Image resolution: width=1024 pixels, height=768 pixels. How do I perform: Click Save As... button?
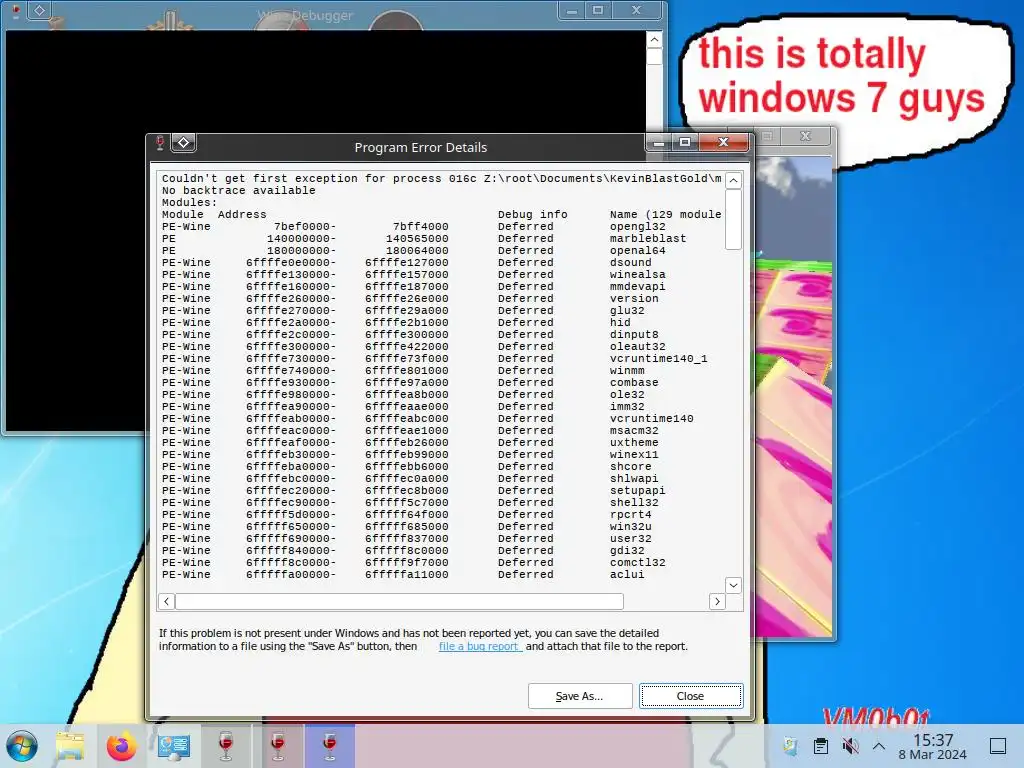tap(580, 696)
